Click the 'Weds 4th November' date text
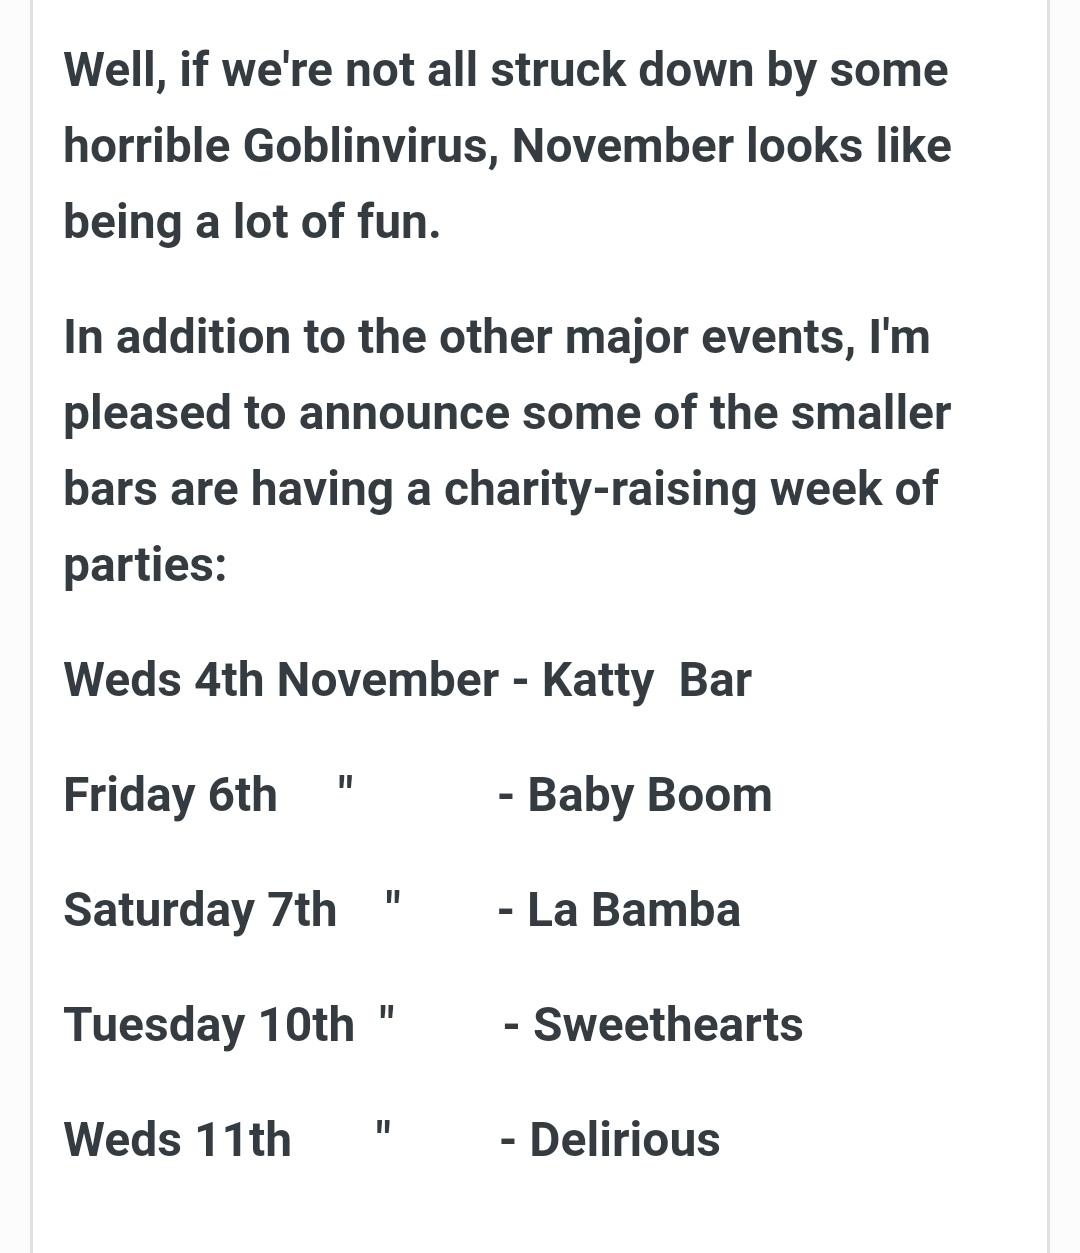This screenshot has height=1253, width=1080. pos(281,680)
